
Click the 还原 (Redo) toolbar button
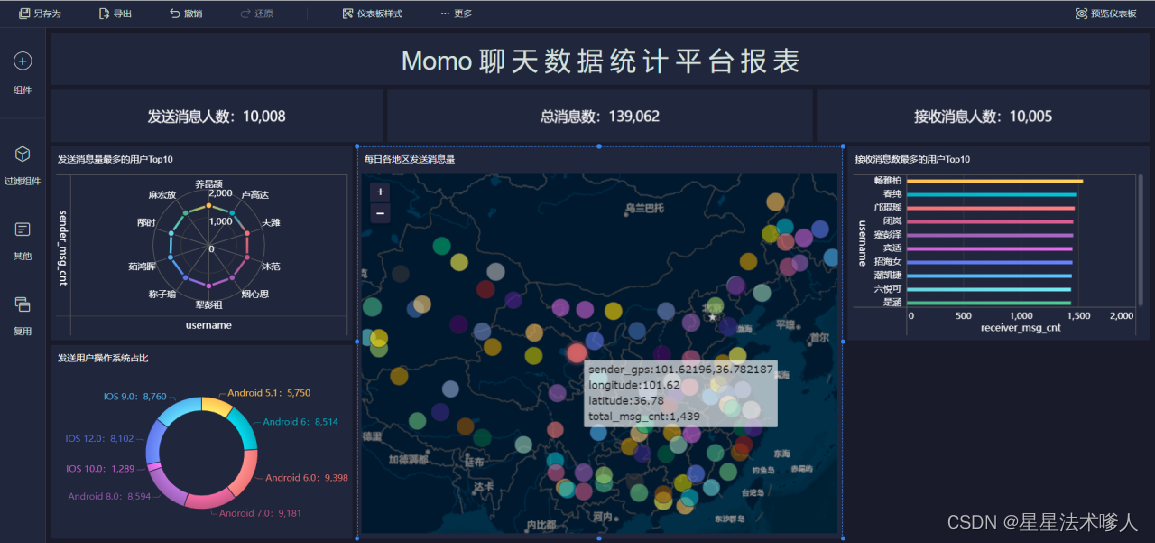click(256, 13)
